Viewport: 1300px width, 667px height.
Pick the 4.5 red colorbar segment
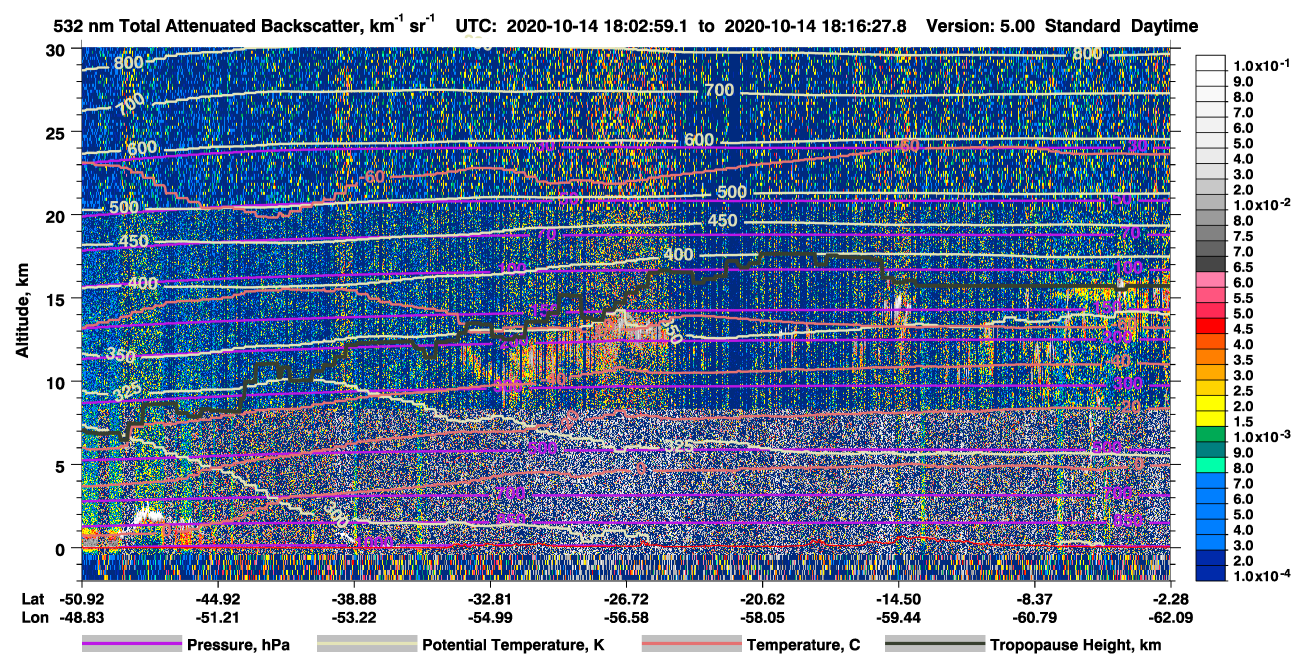pos(1209,328)
